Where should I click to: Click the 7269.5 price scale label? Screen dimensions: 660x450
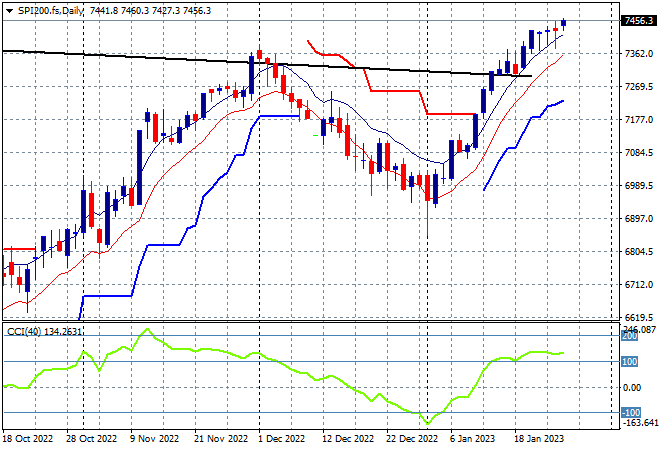click(639, 87)
